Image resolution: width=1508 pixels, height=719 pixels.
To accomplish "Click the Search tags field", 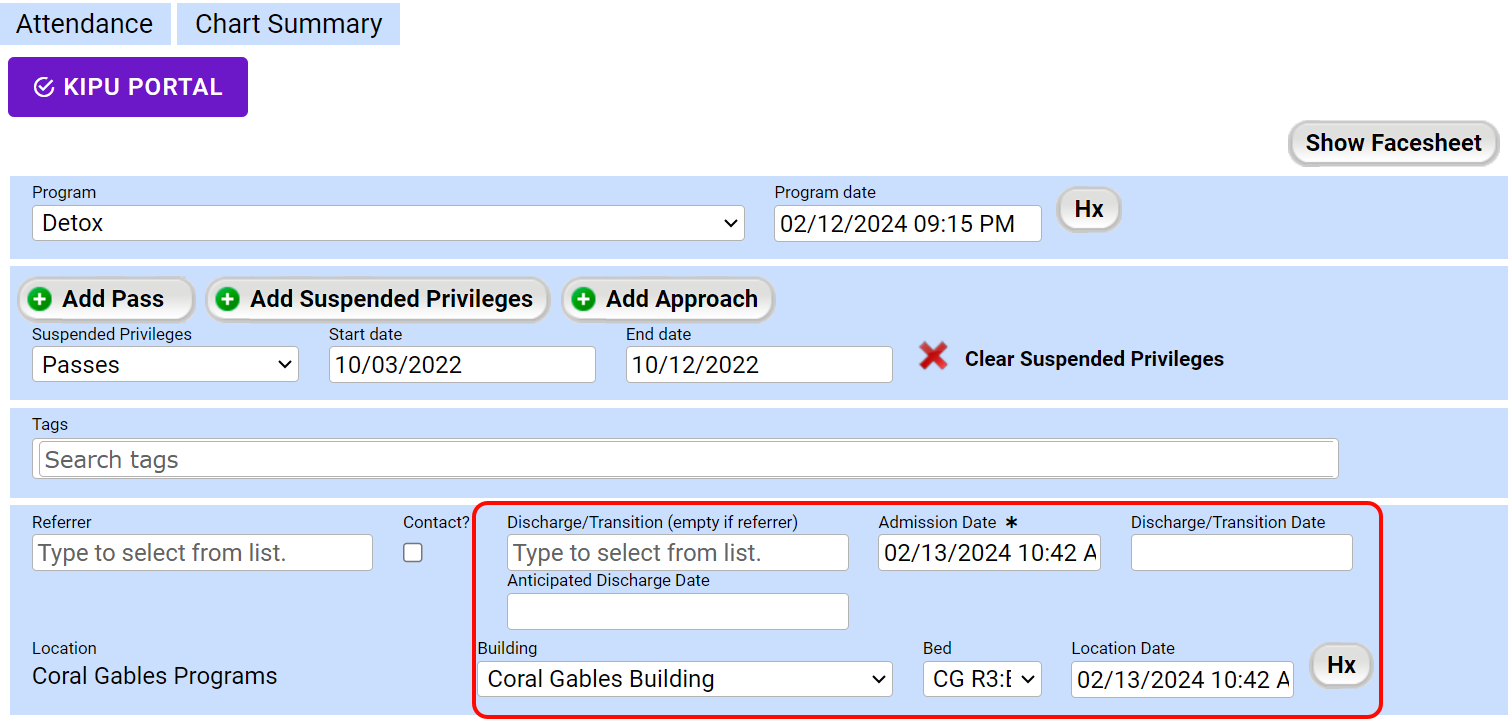I will [688, 459].
